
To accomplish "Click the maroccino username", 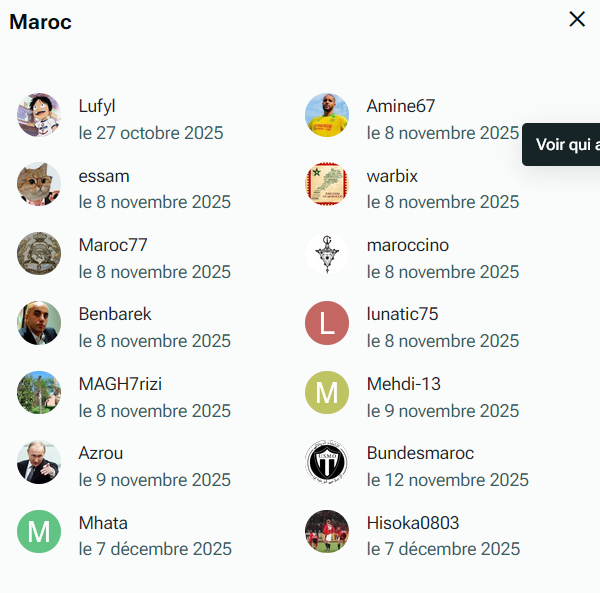I will coord(407,245).
